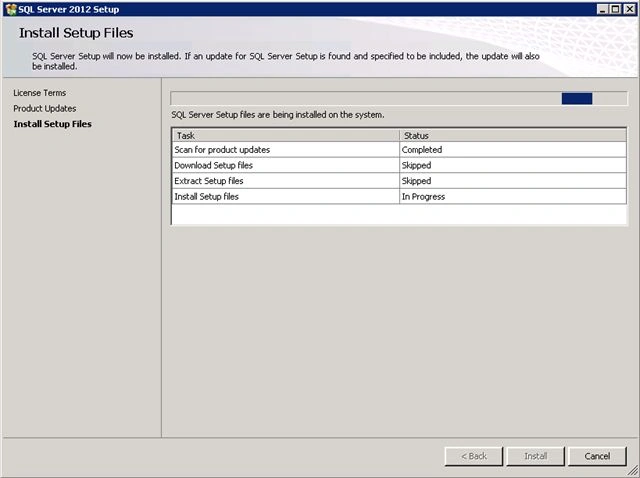
Task: Click the Task column header
Action: (286, 136)
